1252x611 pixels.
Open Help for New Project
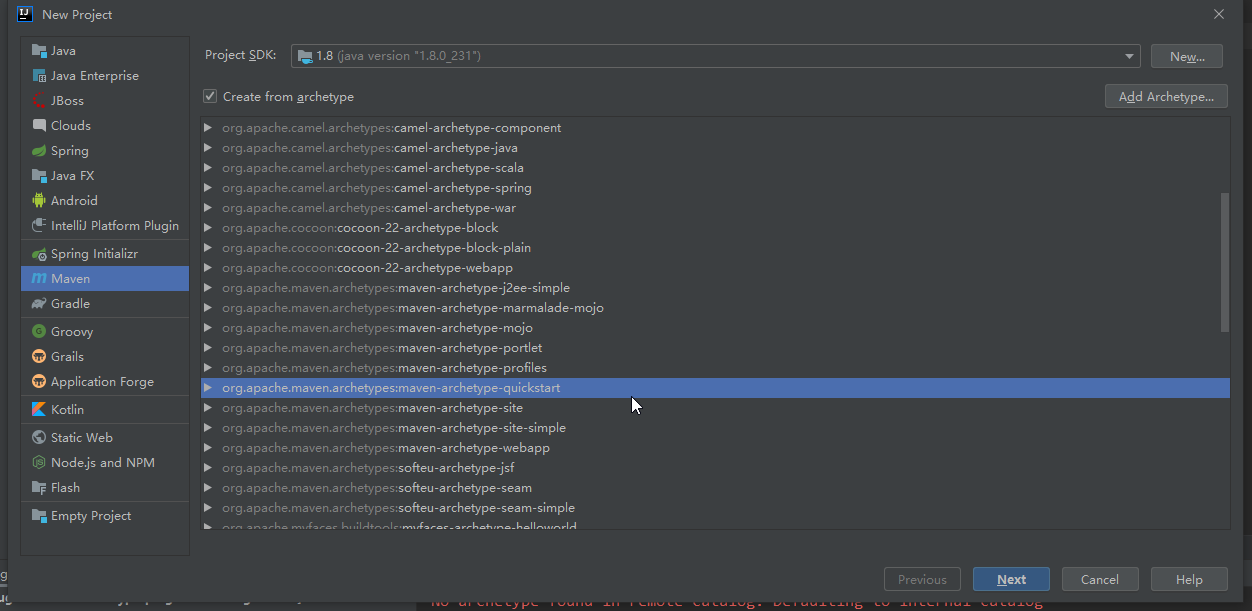pyautogui.click(x=1189, y=579)
